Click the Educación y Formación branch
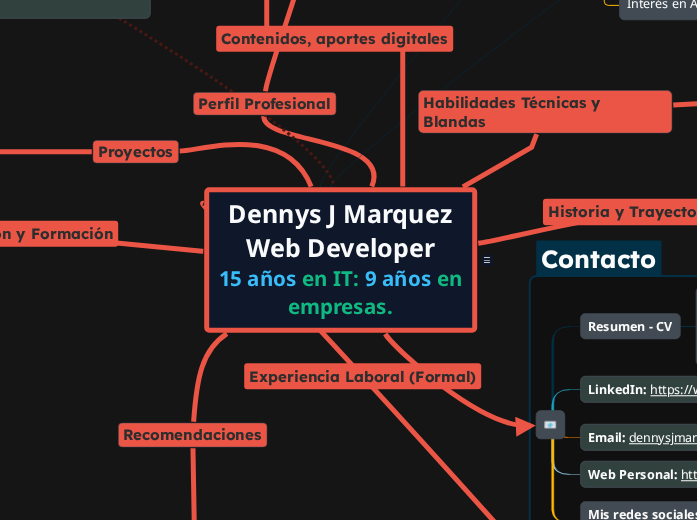Screen dimensions: 697x520 58,234
